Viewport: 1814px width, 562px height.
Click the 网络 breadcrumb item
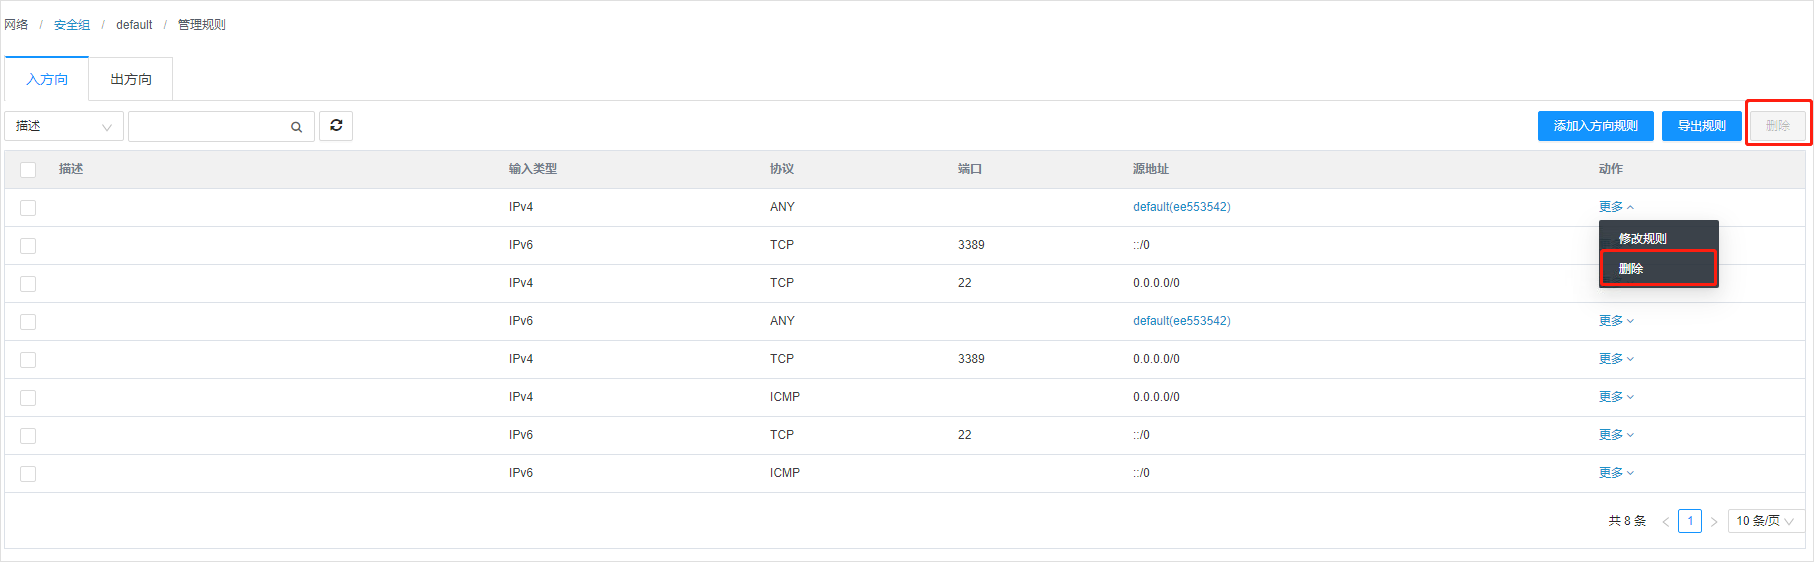coord(16,25)
